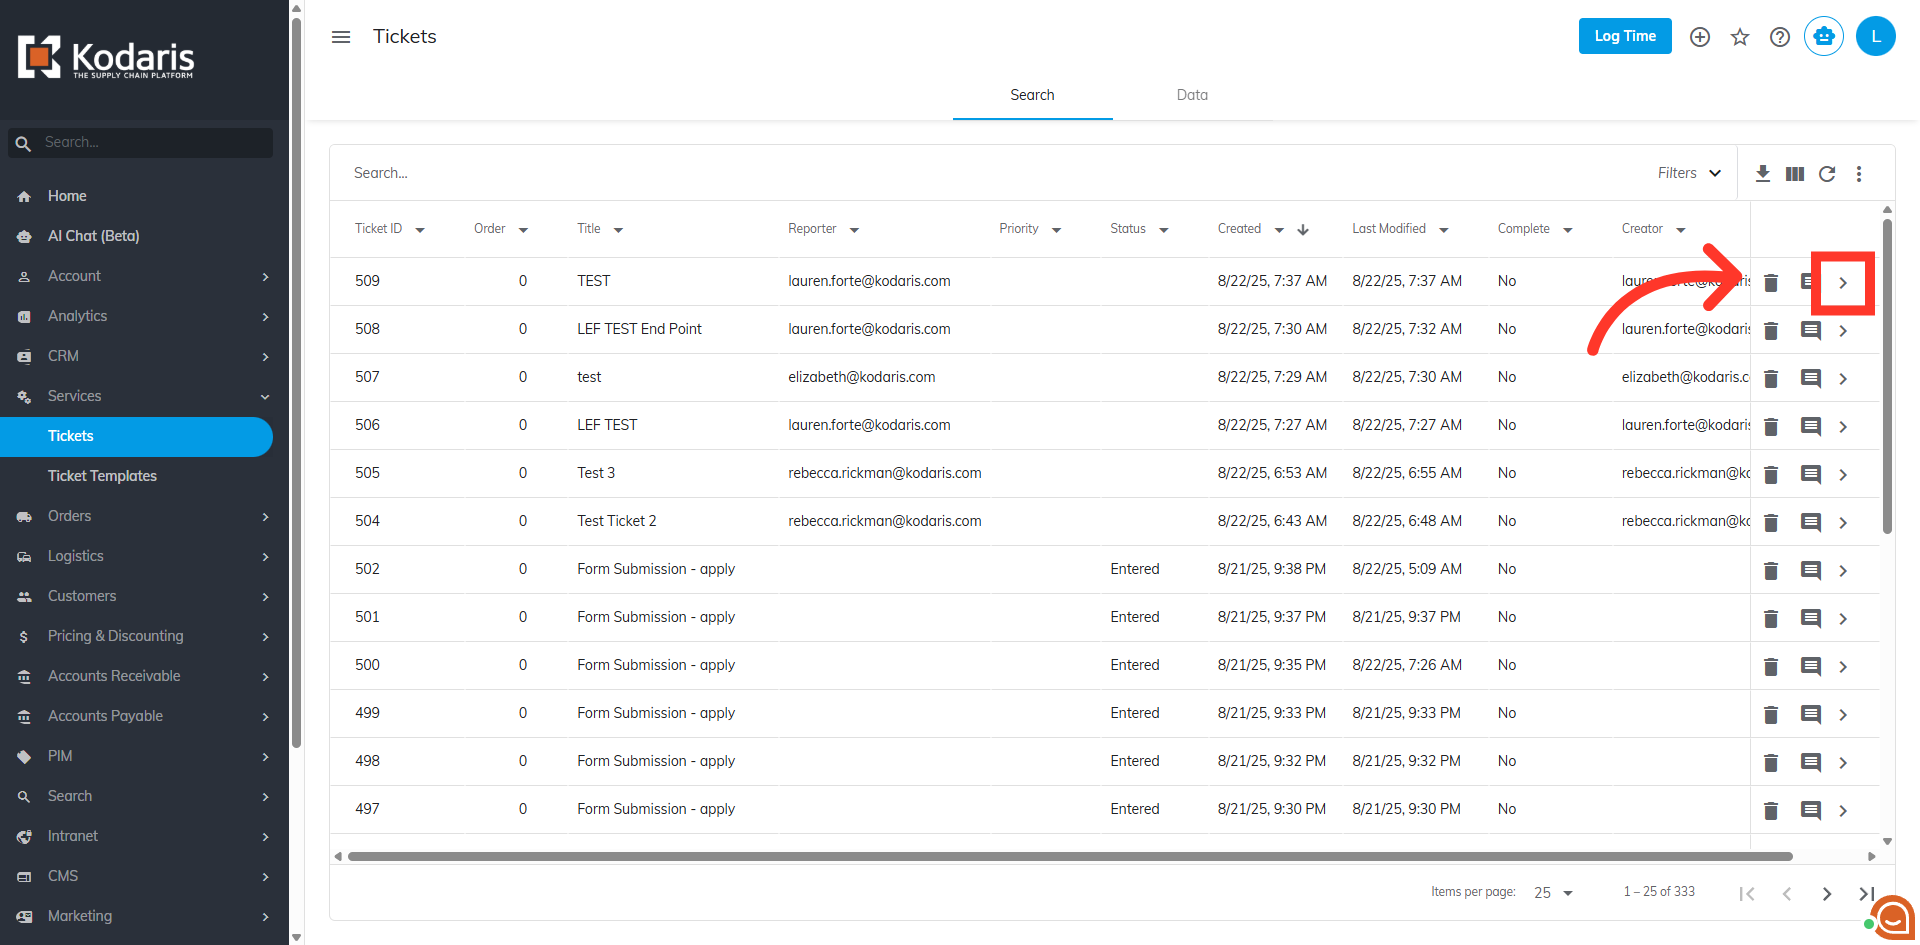Click the add (plus circle) icon
This screenshot has width=1920, height=945.
[1700, 37]
